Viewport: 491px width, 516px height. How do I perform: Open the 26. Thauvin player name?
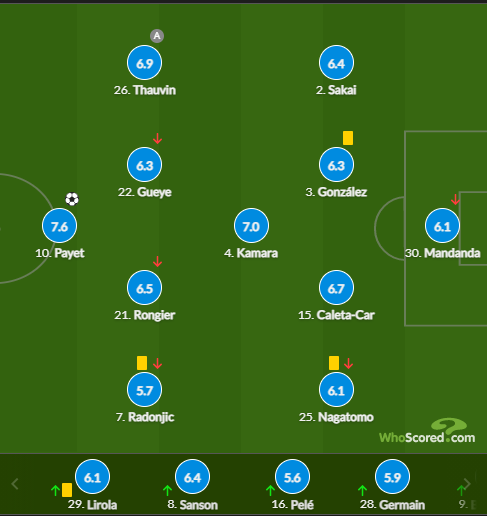[x=145, y=90]
